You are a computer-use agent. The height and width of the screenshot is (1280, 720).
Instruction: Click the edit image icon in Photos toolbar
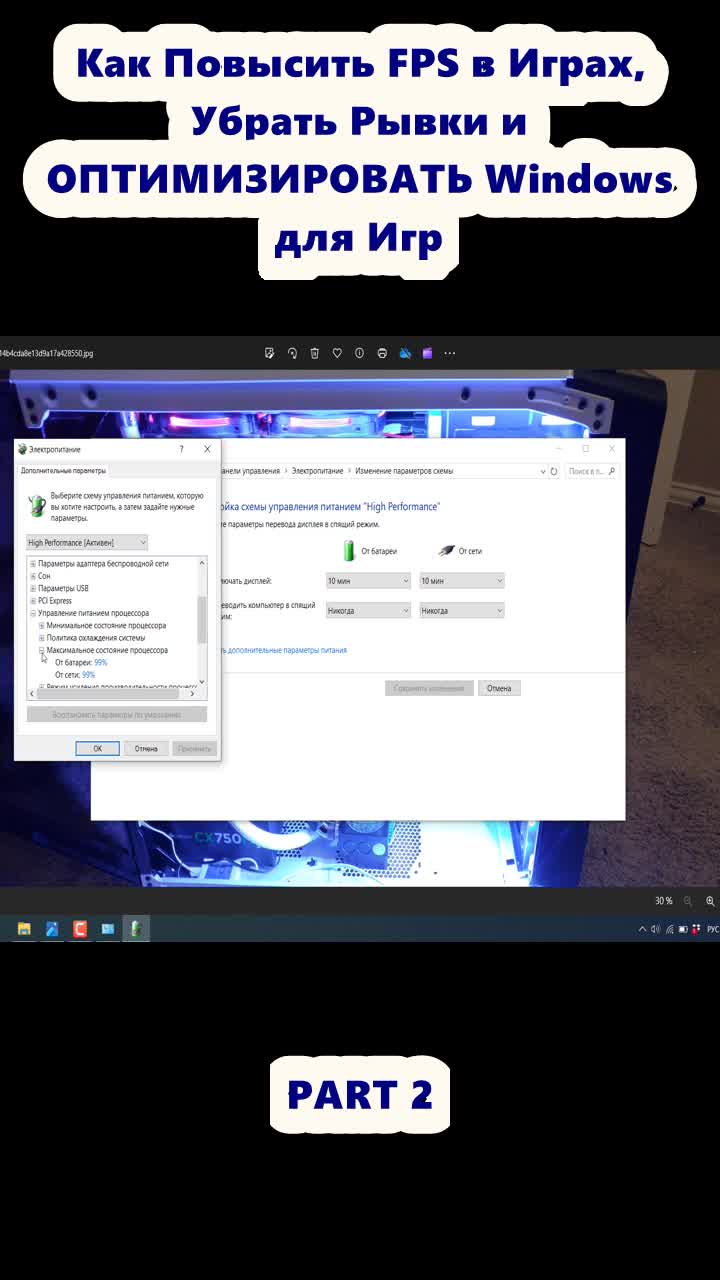pyautogui.click(x=269, y=353)
